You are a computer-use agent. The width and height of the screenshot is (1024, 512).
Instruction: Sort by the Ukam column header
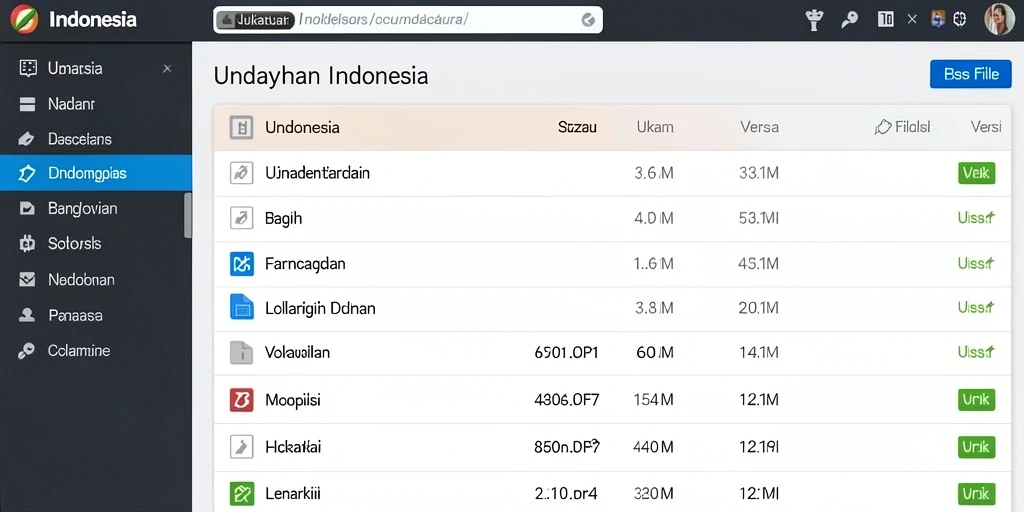coord(655,127)
